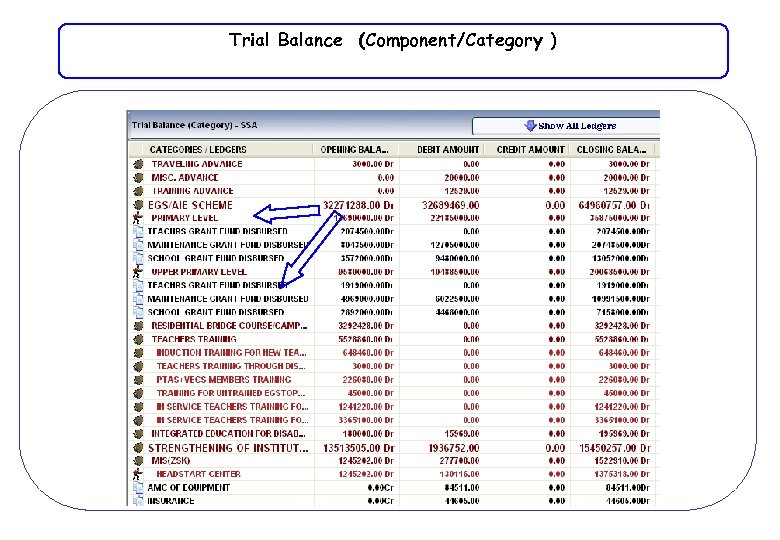
Task: Select the MIS(ZSK) row label
Action: [x=171, y=460]
